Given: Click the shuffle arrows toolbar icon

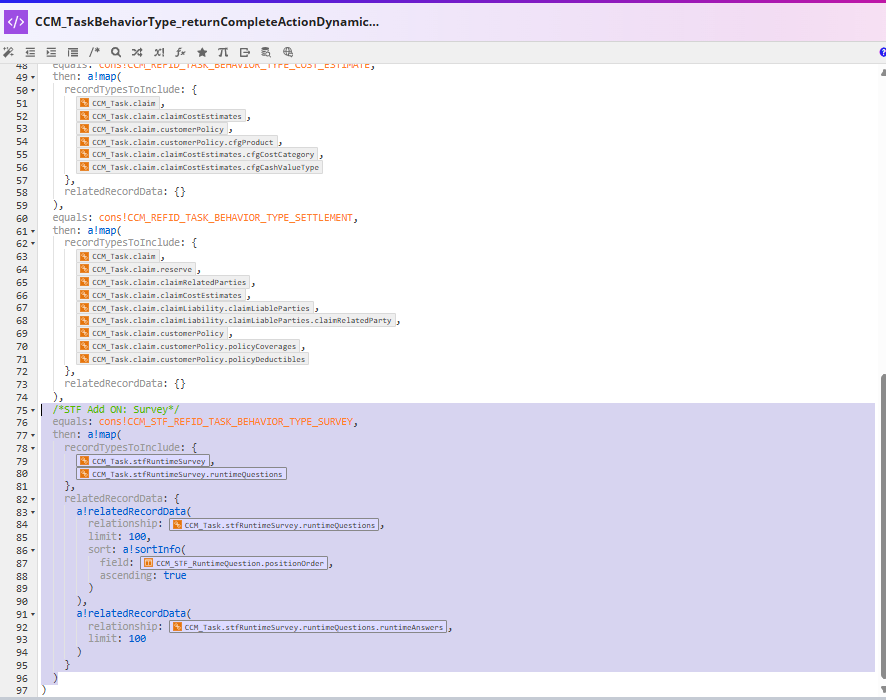Looking at the screenshot, I should [x=137, y=53].
